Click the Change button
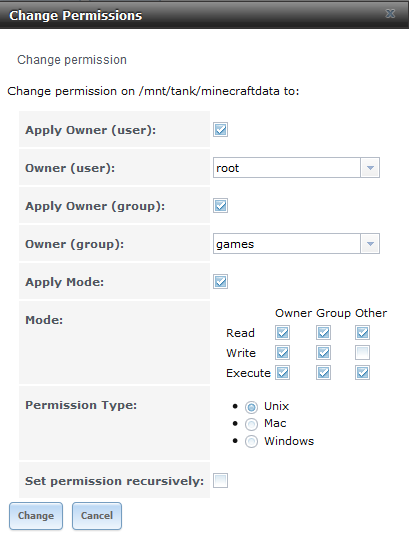The height and width of the screenshot is (537, 409). [36, 516]
